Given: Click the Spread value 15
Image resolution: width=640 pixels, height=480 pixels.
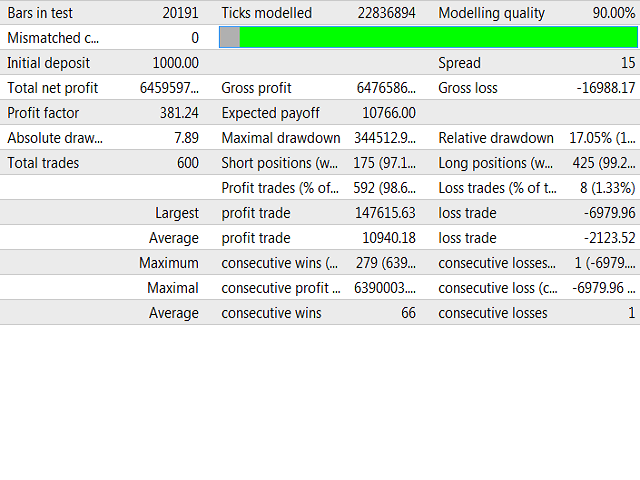Looking at the screenshot, I should pos(628,63).
